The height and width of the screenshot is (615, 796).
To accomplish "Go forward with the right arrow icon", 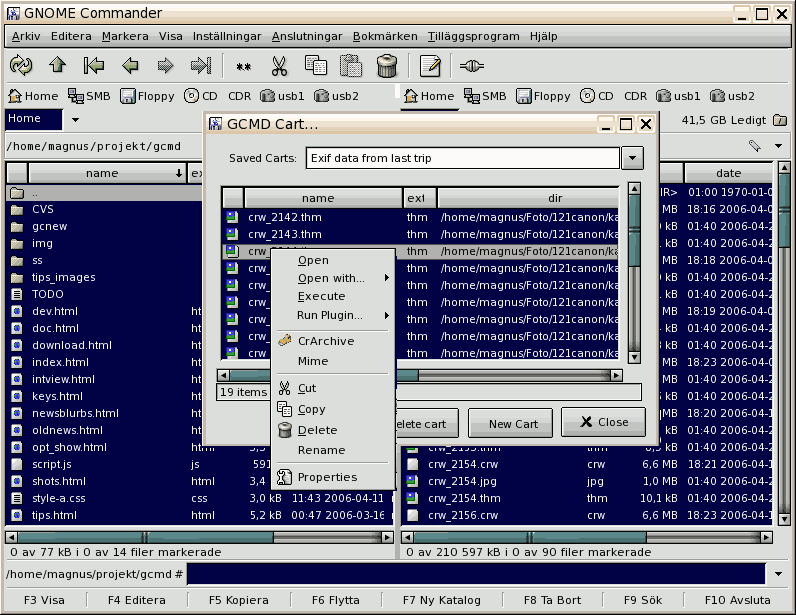I will tap(165, 66).
